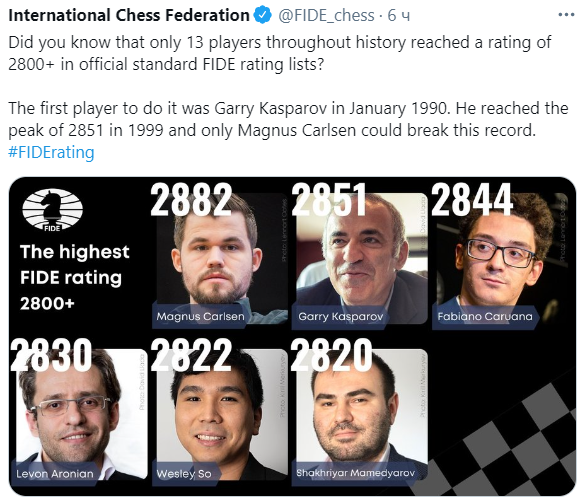The width and height of the screenshot is (578, 498).
Task: Click the #FIDErating hashtag
Action: 51,152
